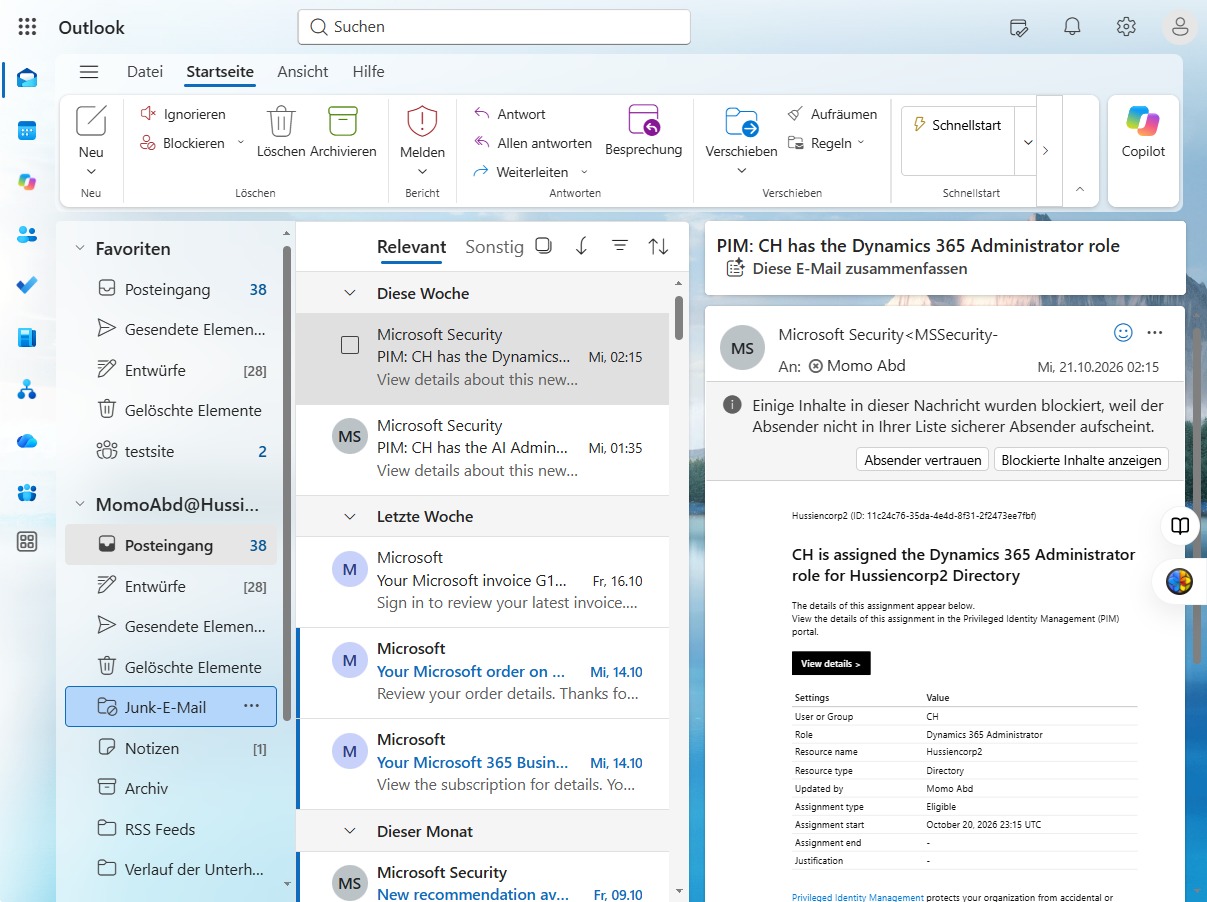
Task: Click the immersive reader book icon
Action: pyautogui.click(x=1180, y=526)
